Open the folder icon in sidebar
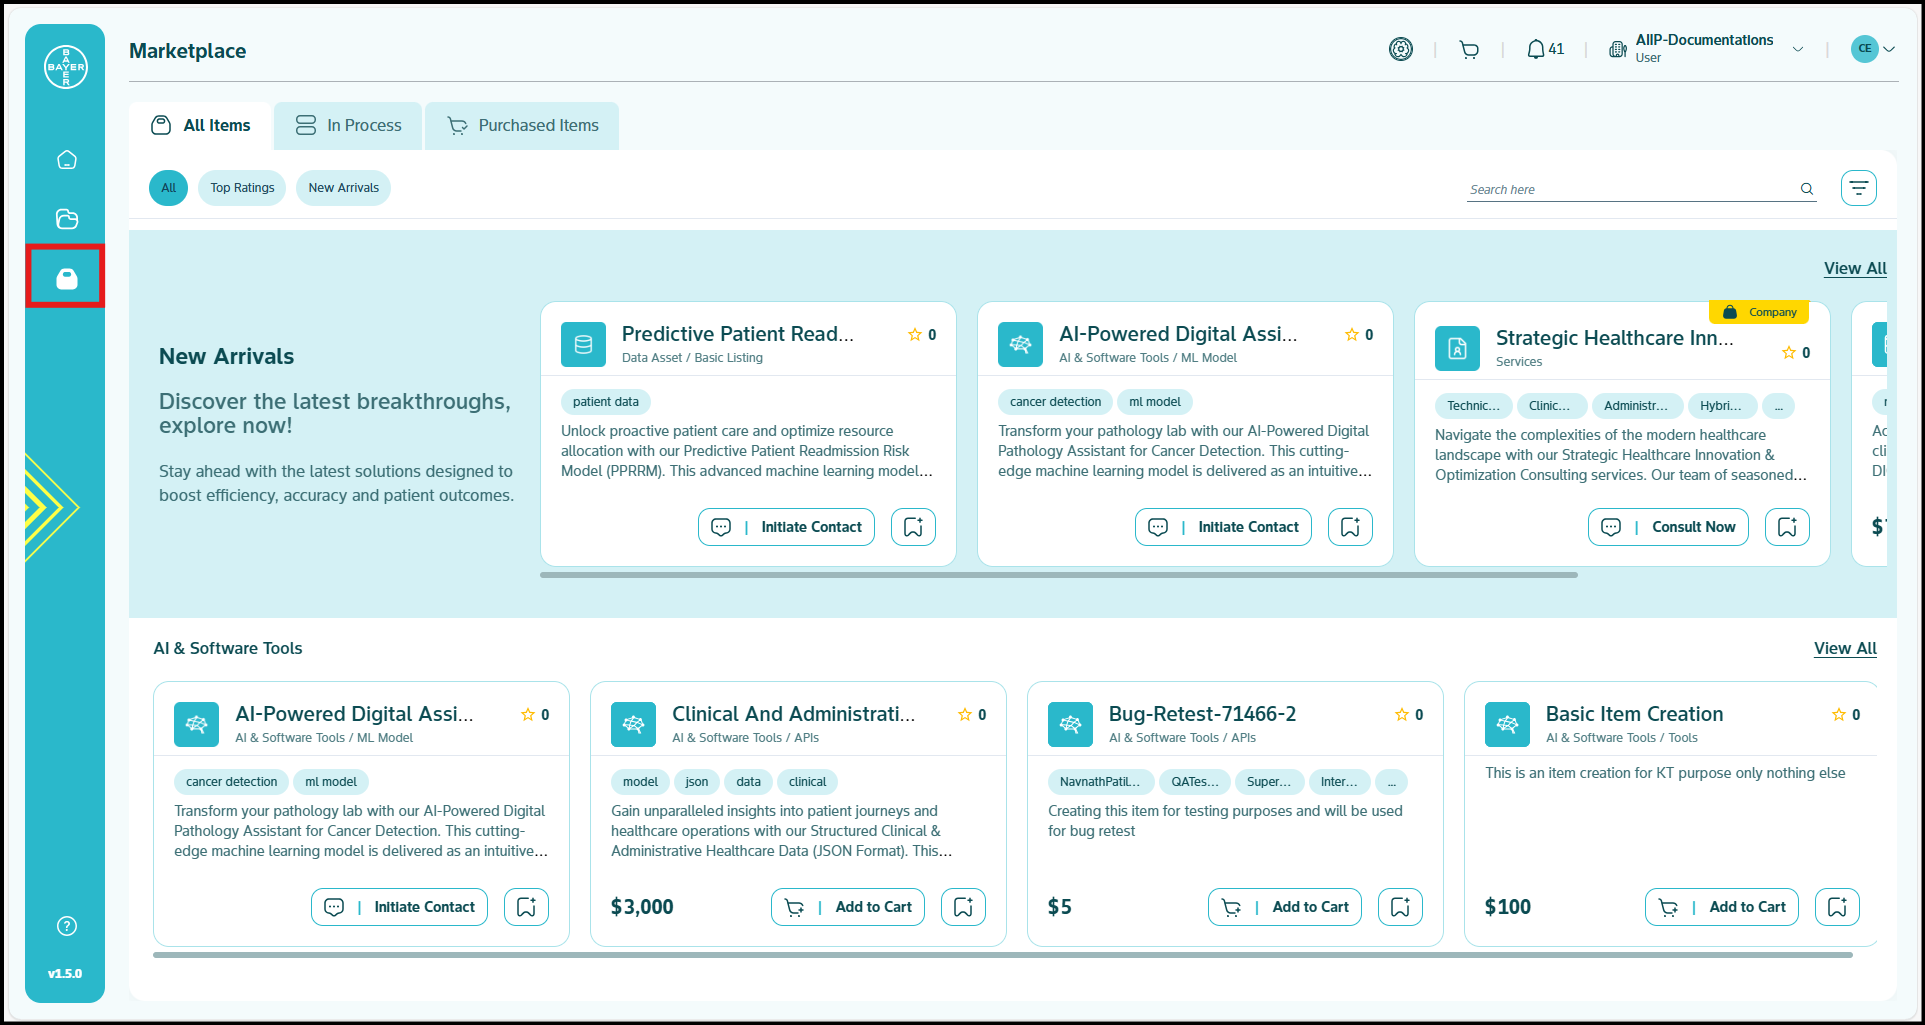 pyautogui.click(x=66, y=219)
